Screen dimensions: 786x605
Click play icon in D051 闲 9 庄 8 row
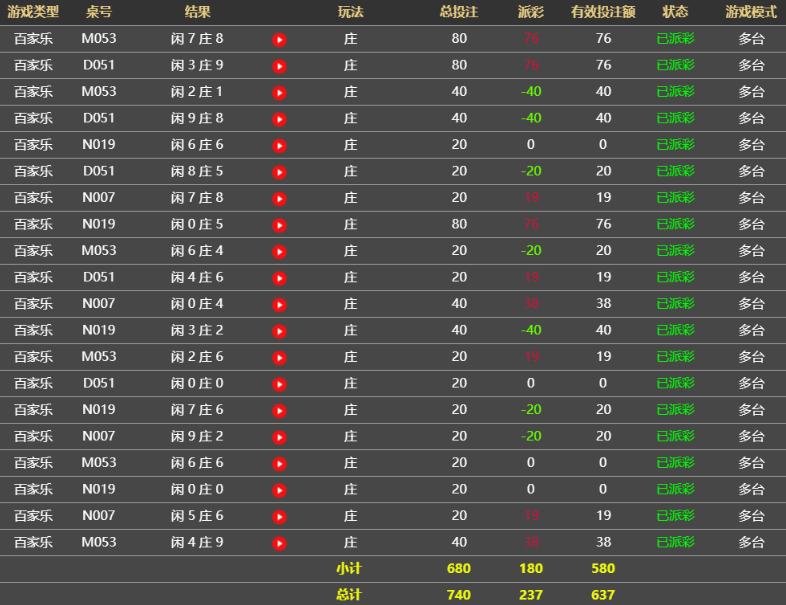(x=279, y=119)
